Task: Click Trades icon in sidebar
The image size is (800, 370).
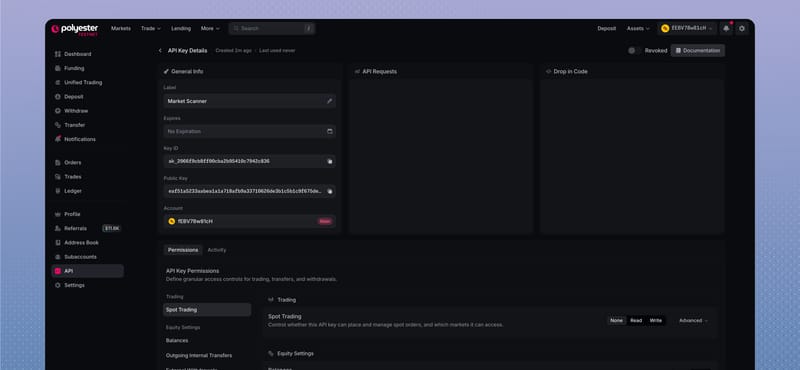Action: [x=58, y=177]
